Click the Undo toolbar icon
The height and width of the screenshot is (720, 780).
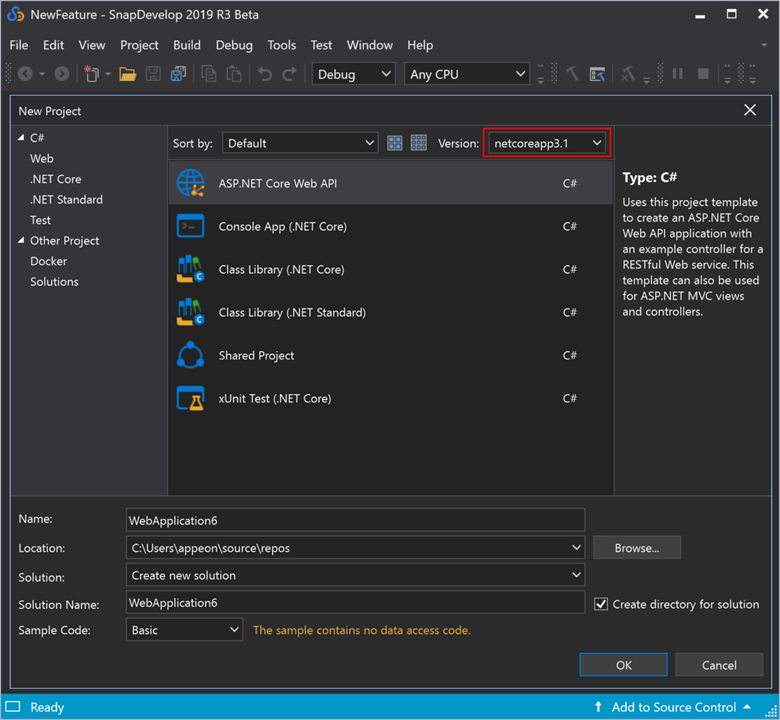pos(265,74)
